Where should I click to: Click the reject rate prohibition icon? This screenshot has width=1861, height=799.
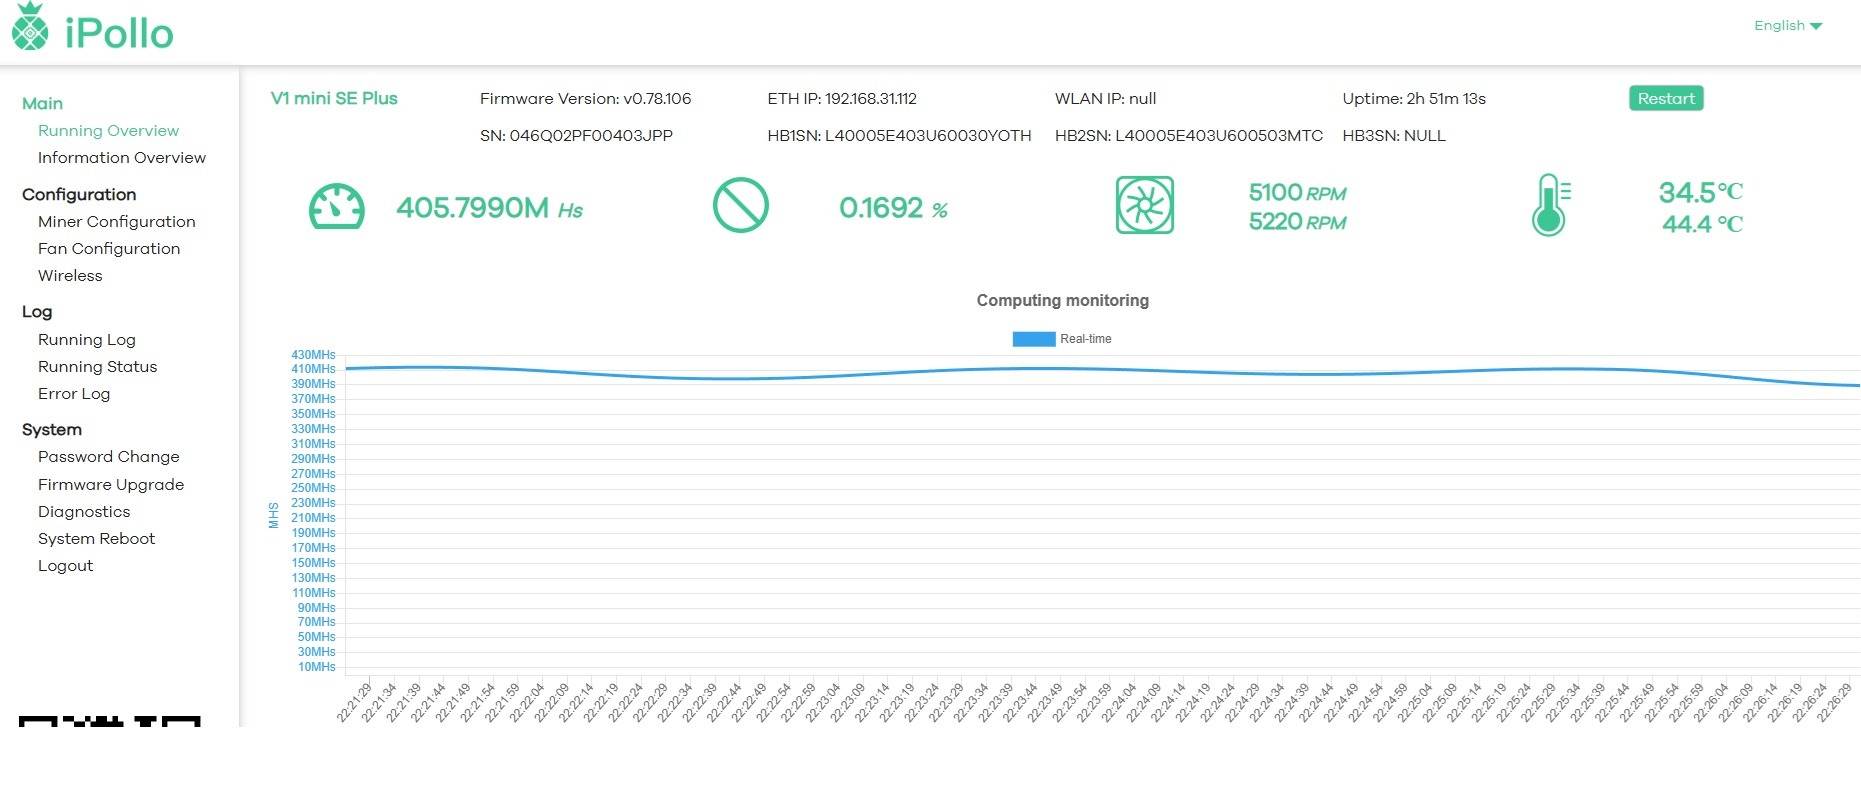coord(740,206)
